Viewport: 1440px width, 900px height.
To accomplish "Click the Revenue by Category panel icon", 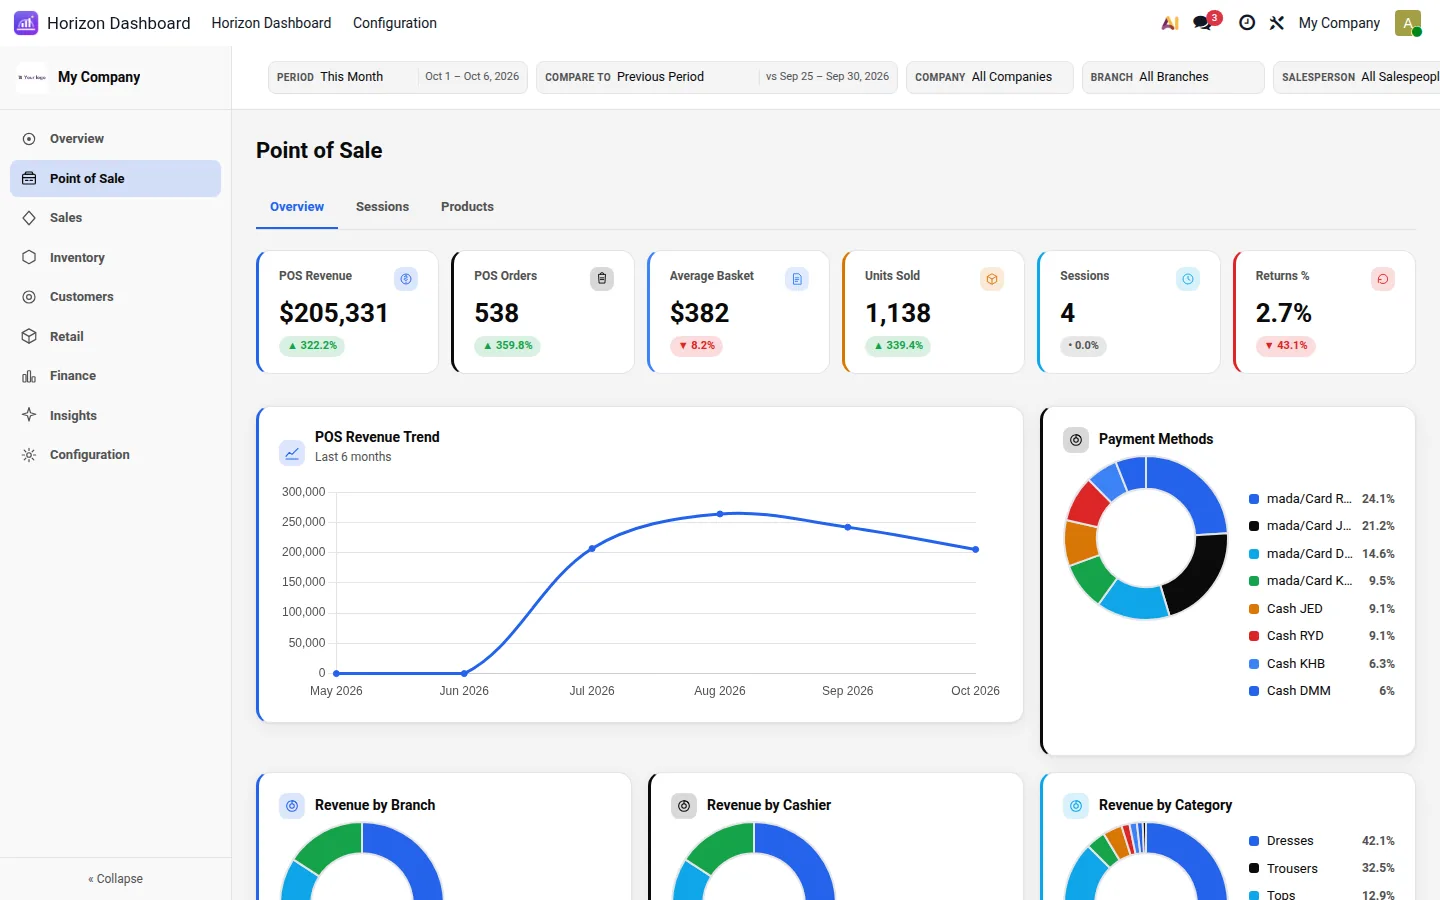I will pos(1076,806).
